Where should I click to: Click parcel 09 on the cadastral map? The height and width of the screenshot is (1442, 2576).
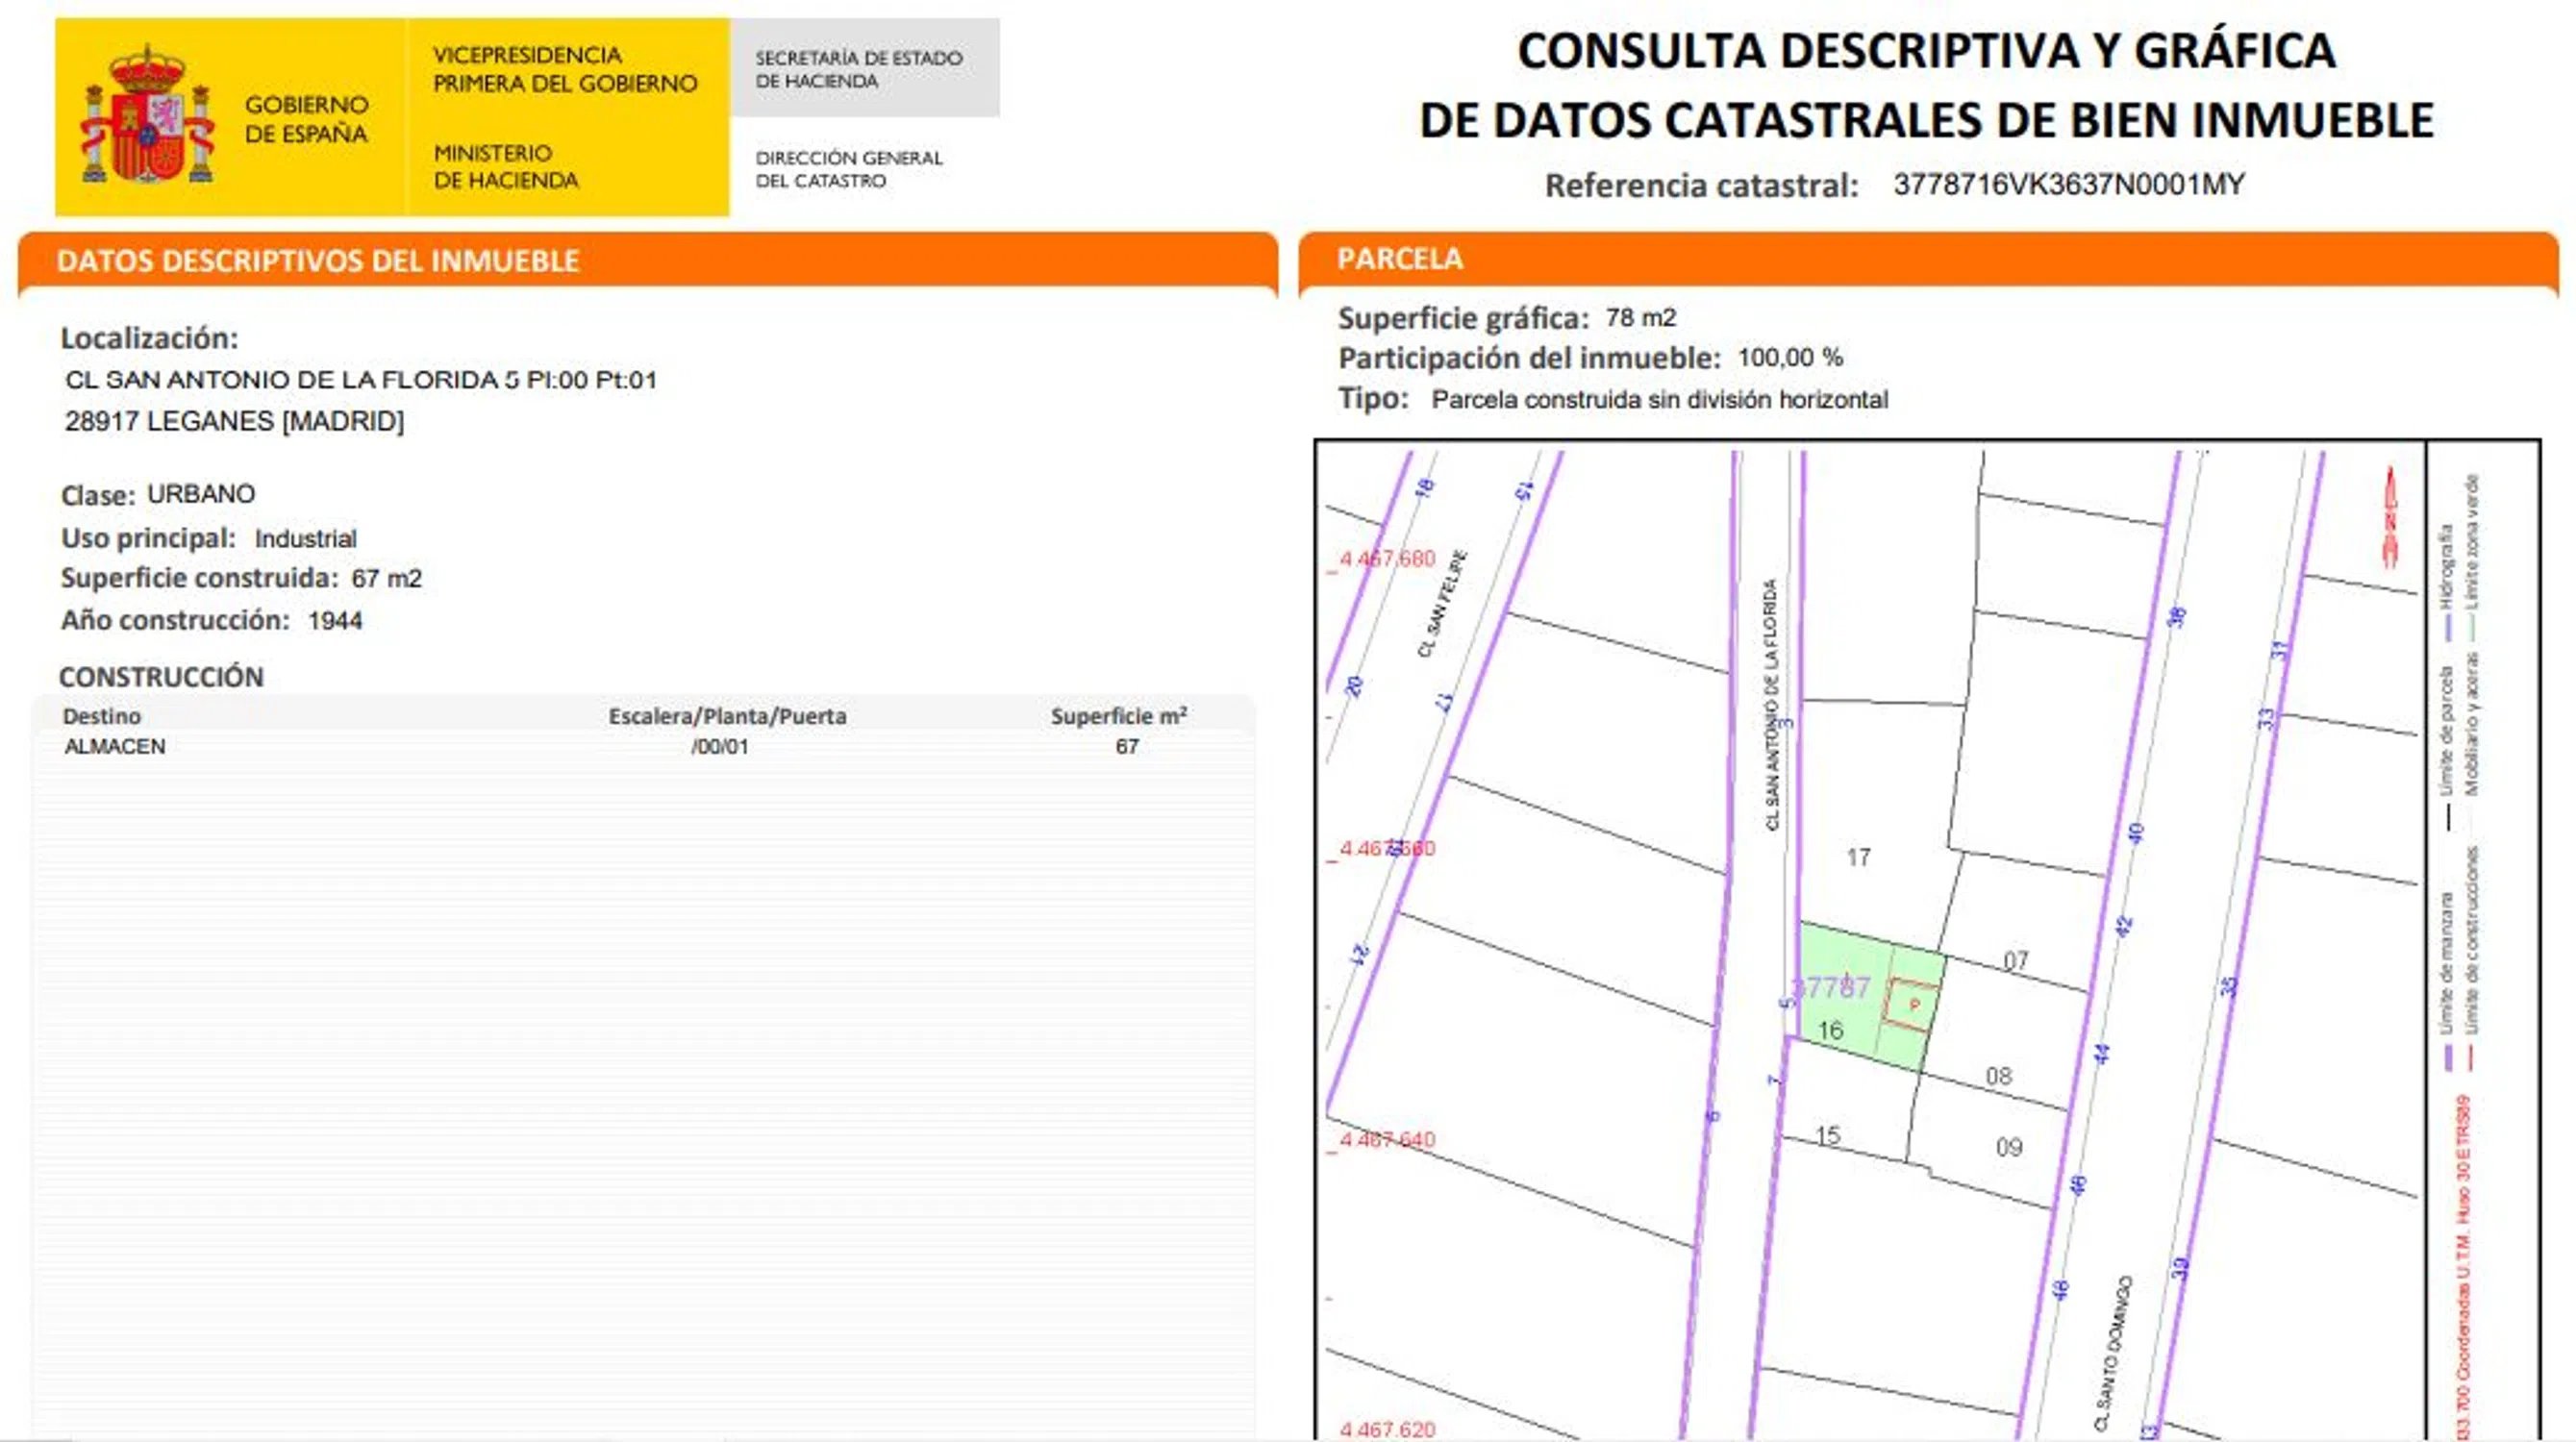click(2008, 1147)
